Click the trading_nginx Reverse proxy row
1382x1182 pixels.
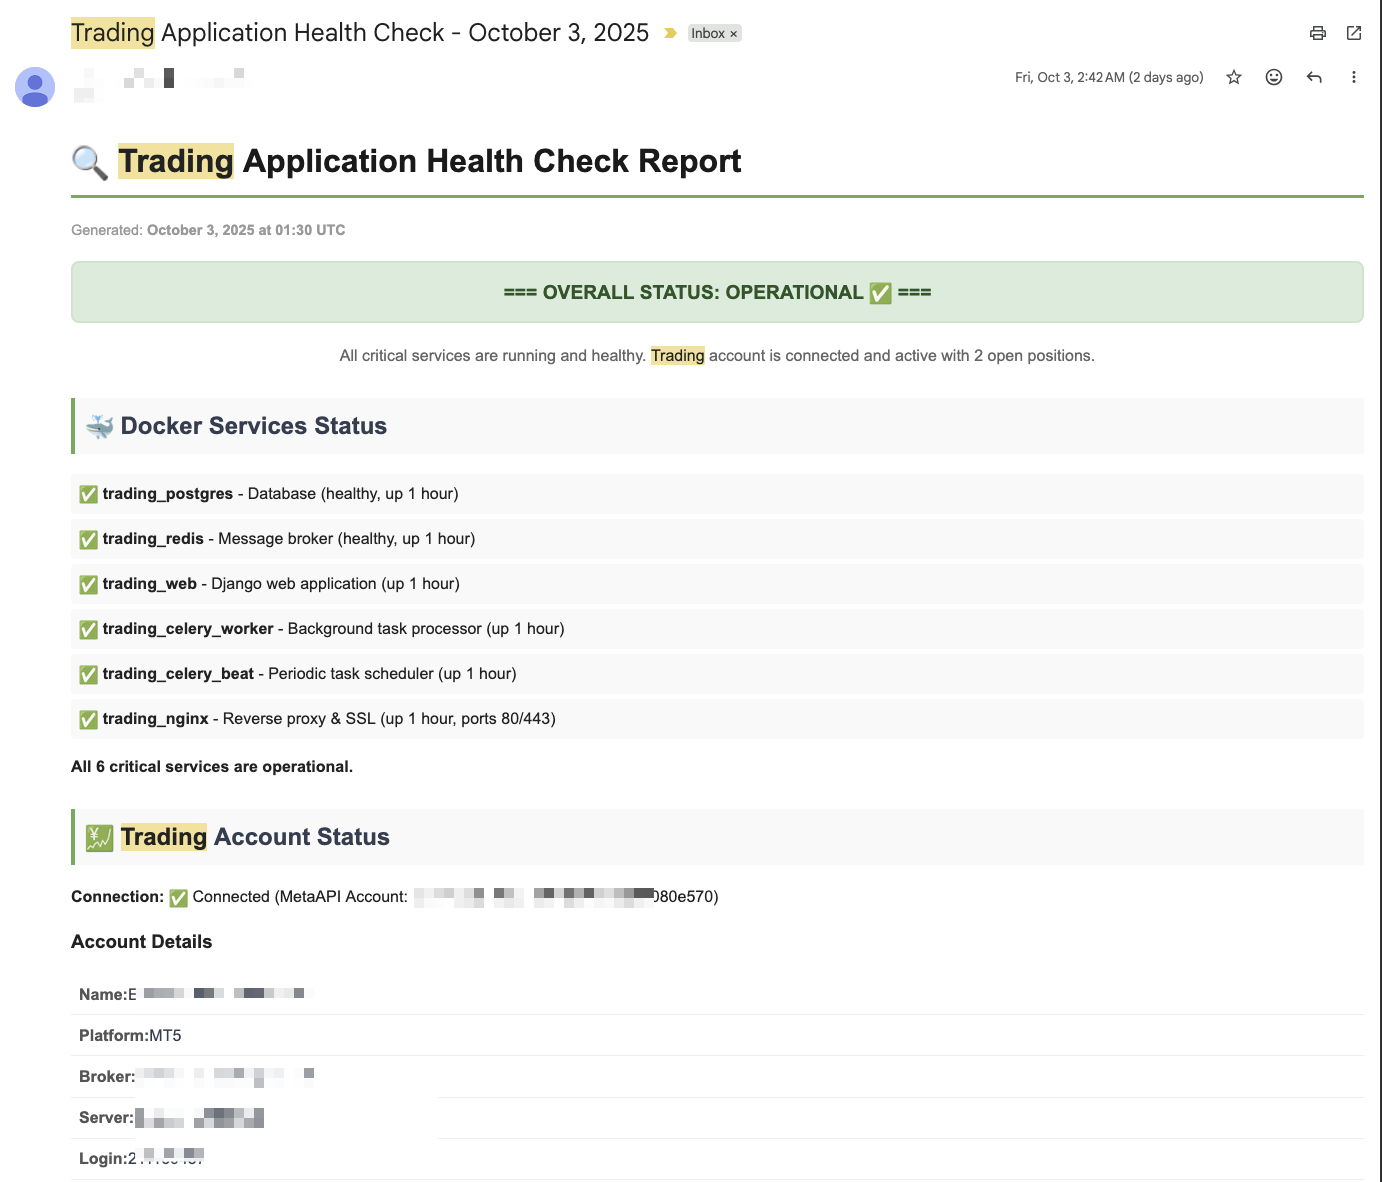tap(717, 719)
